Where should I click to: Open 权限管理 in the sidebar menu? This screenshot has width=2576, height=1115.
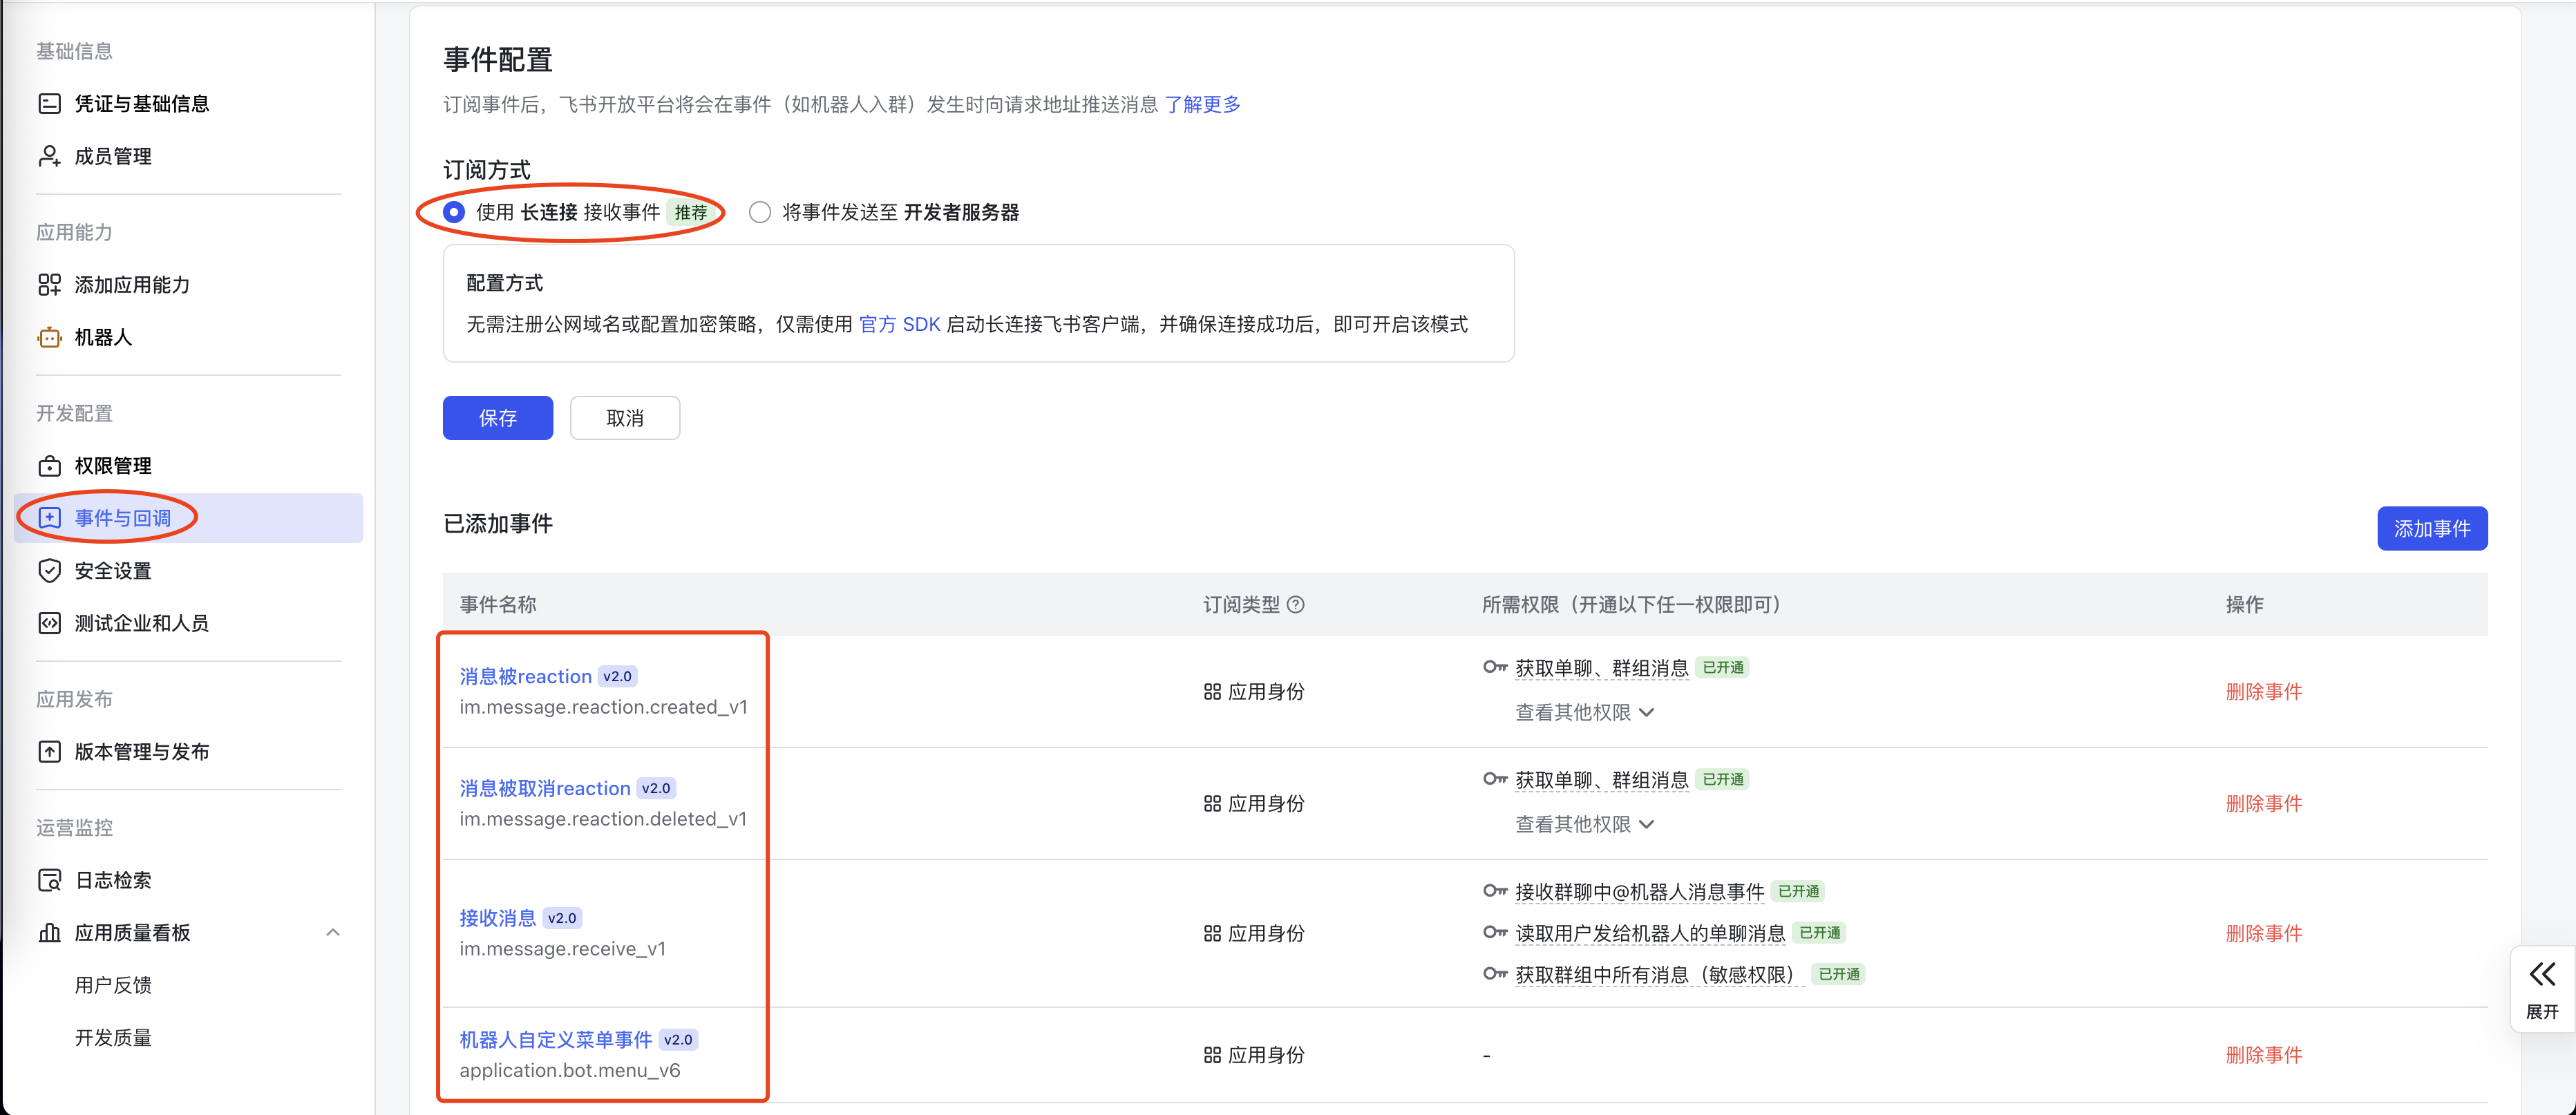[113, 466]
